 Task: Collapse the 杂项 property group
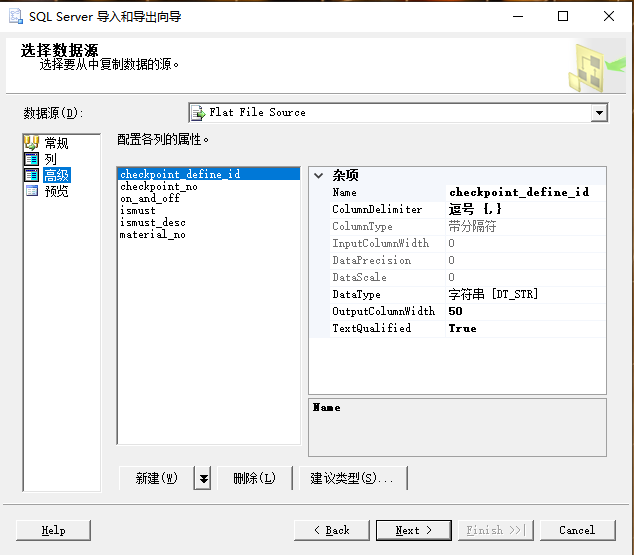tap(319, 175)
